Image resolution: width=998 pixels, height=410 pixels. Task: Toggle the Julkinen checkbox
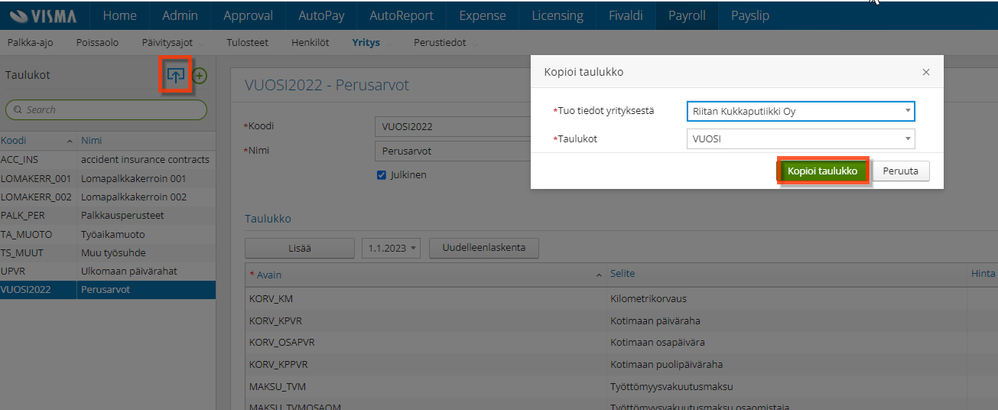381,175
